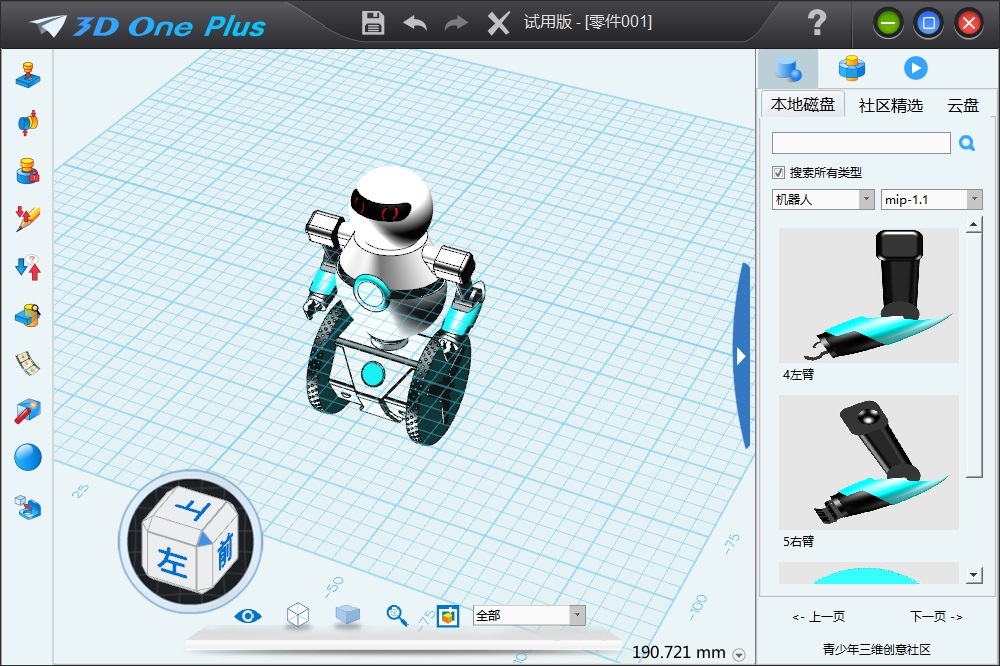Click the 3D One Plus paper plane logo
Viewport: 1000px width, 666px height.
tap(48, 26)
